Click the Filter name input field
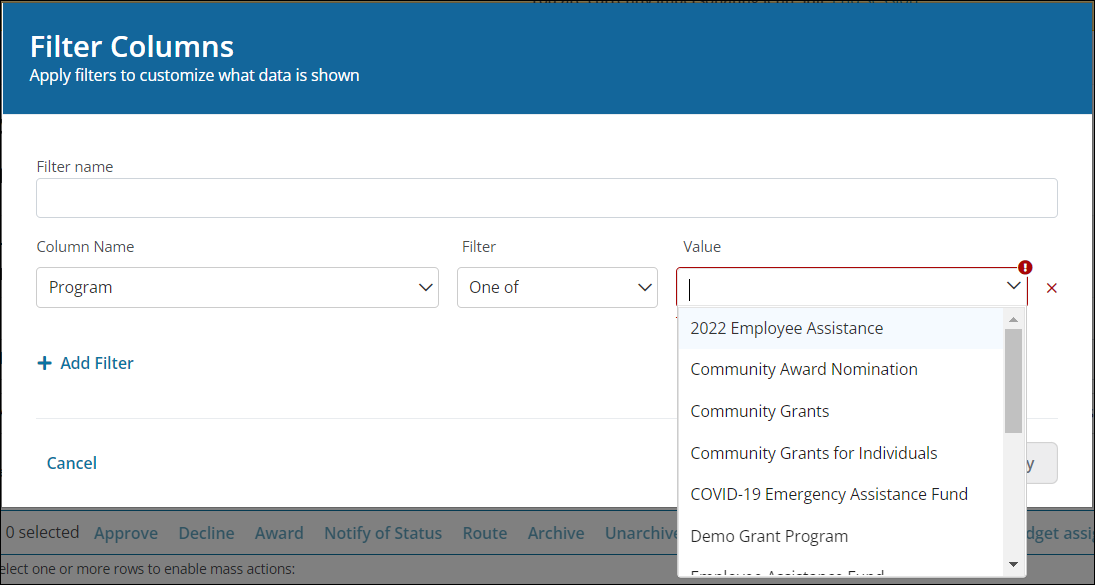The width and height of the screenshot is (1095, 585). click(547, 198)
